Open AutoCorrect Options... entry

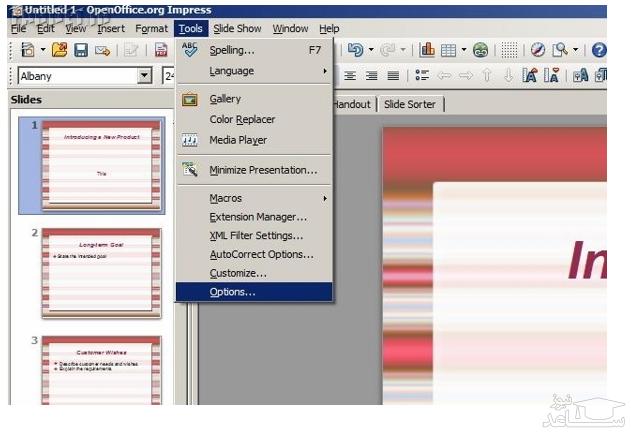coord(261,254)
